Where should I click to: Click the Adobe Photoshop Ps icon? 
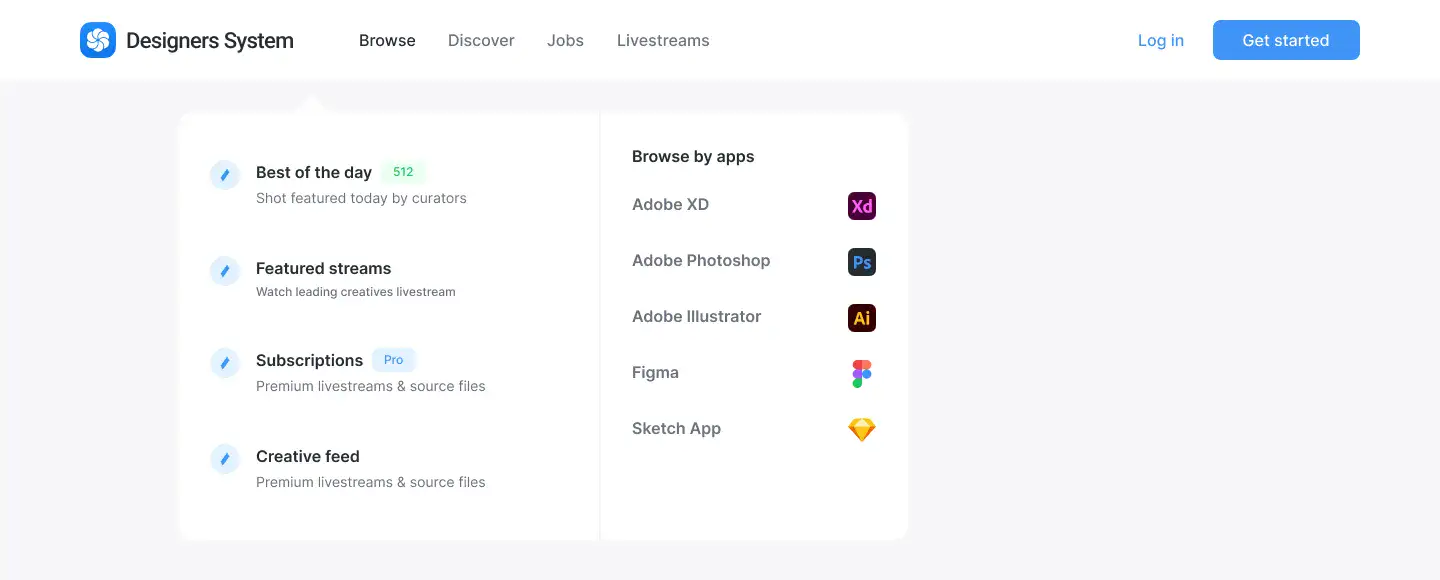point(862,262)
